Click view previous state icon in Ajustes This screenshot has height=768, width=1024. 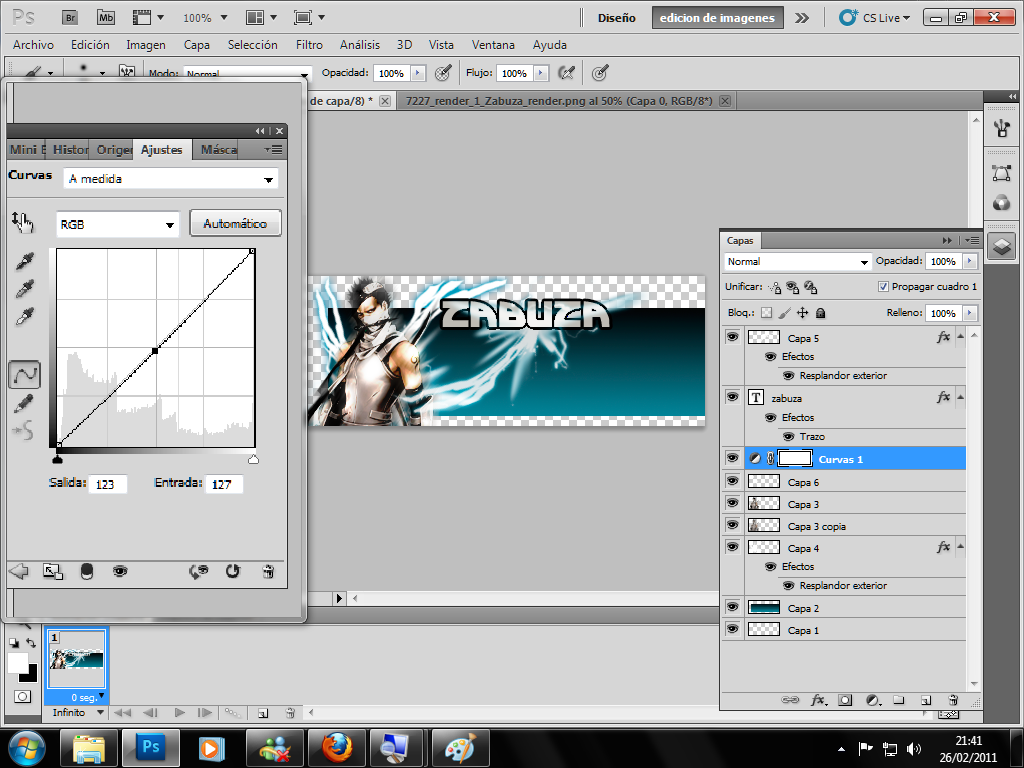pyautogui.click(x=199, y=571)
